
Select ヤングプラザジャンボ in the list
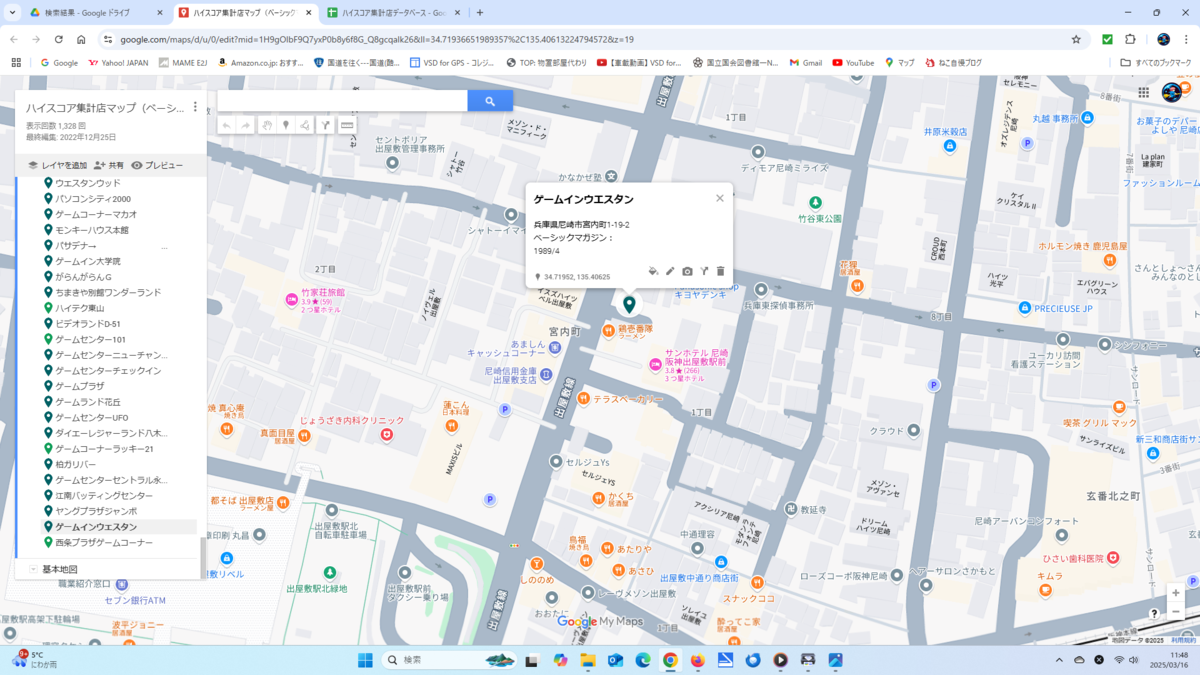pyautogui.click(x=96, y=511)
